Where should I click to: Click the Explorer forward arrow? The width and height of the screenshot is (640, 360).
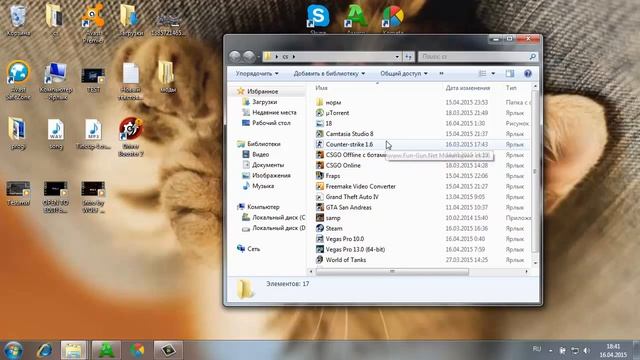249,56
